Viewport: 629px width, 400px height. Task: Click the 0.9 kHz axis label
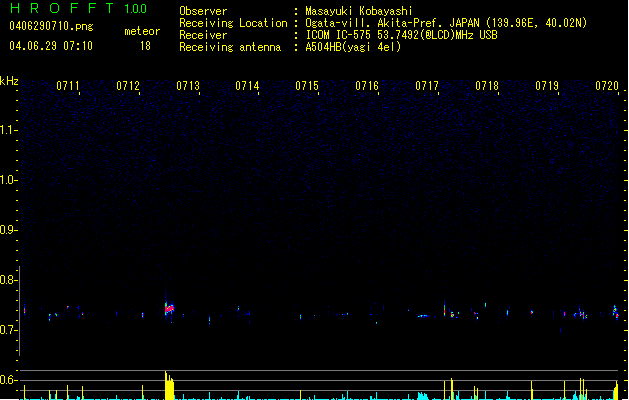(8, 230)
